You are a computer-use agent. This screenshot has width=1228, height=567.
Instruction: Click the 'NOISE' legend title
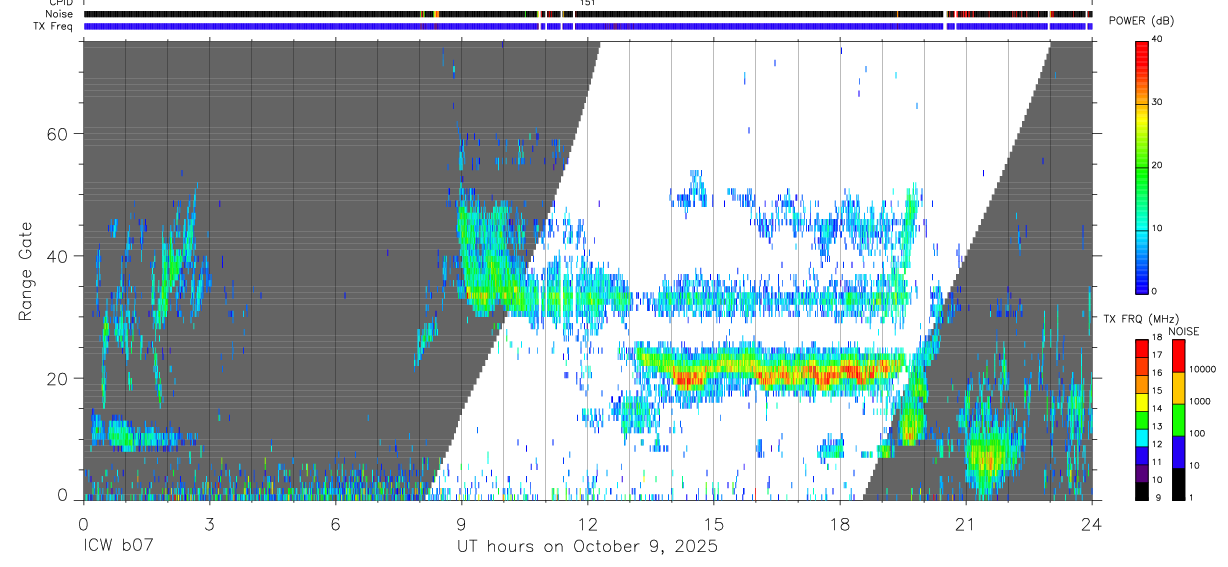[x=1183, y=331]
